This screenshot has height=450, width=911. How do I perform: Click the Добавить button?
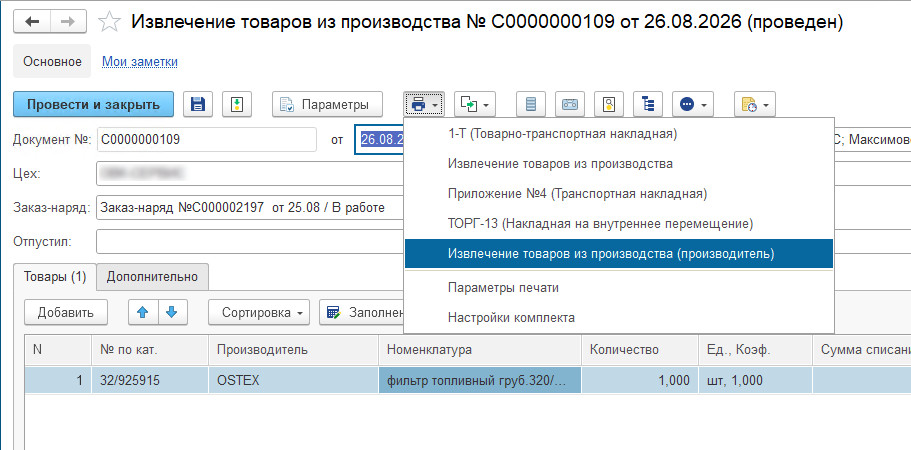[x=66, y=312]
